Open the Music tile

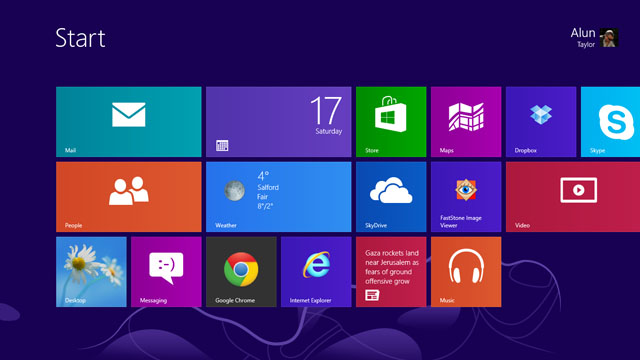pos(466,272)
